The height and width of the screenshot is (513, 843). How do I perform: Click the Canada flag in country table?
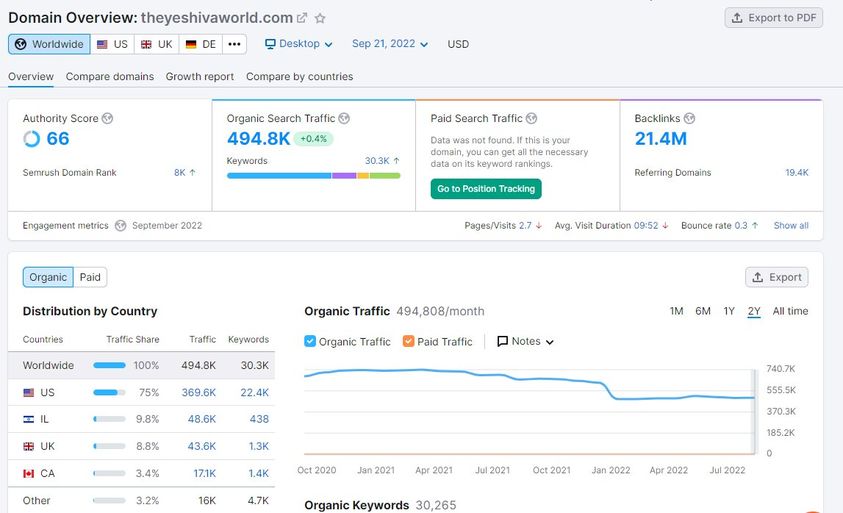point(28,474)
